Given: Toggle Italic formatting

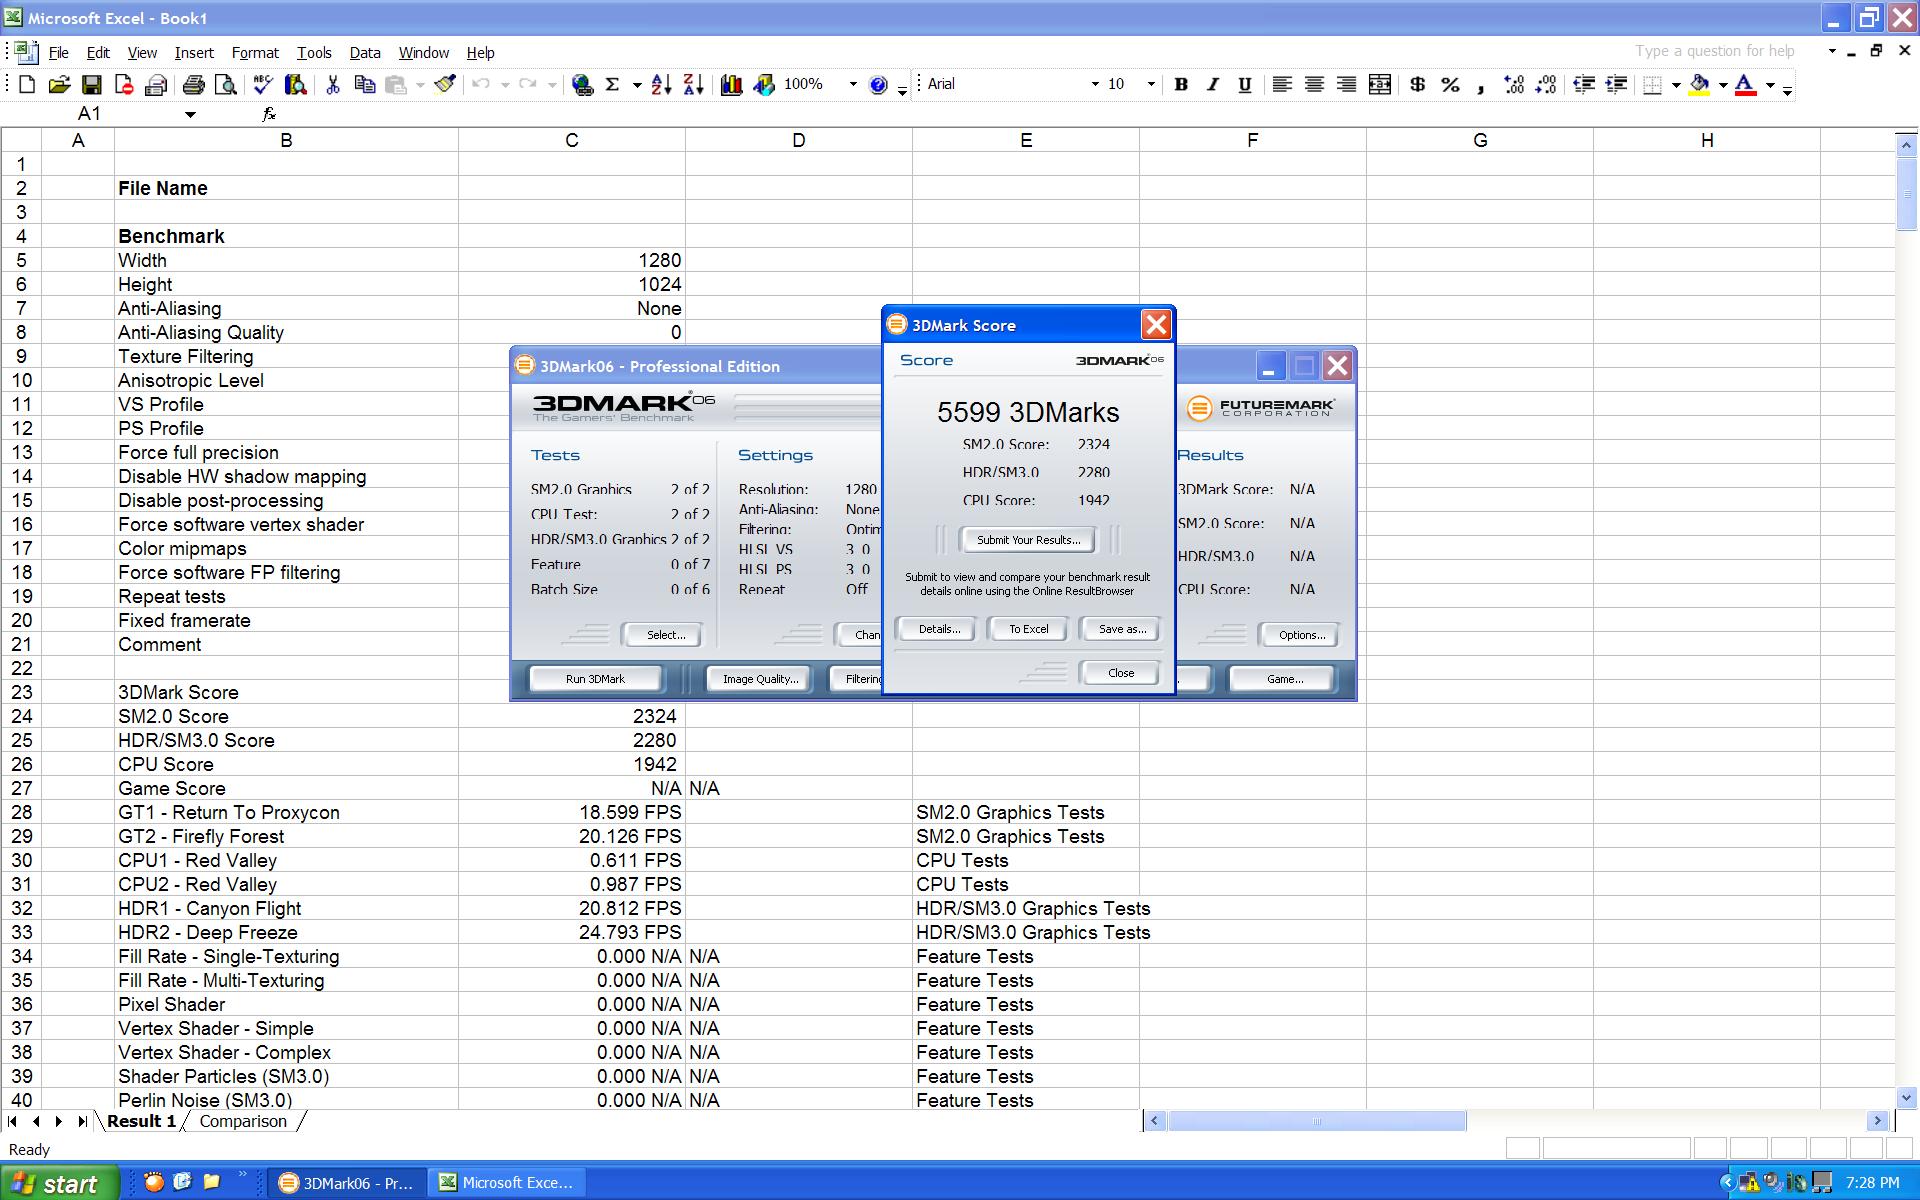Looking at the screenshot, I should tap(1213, 85).
